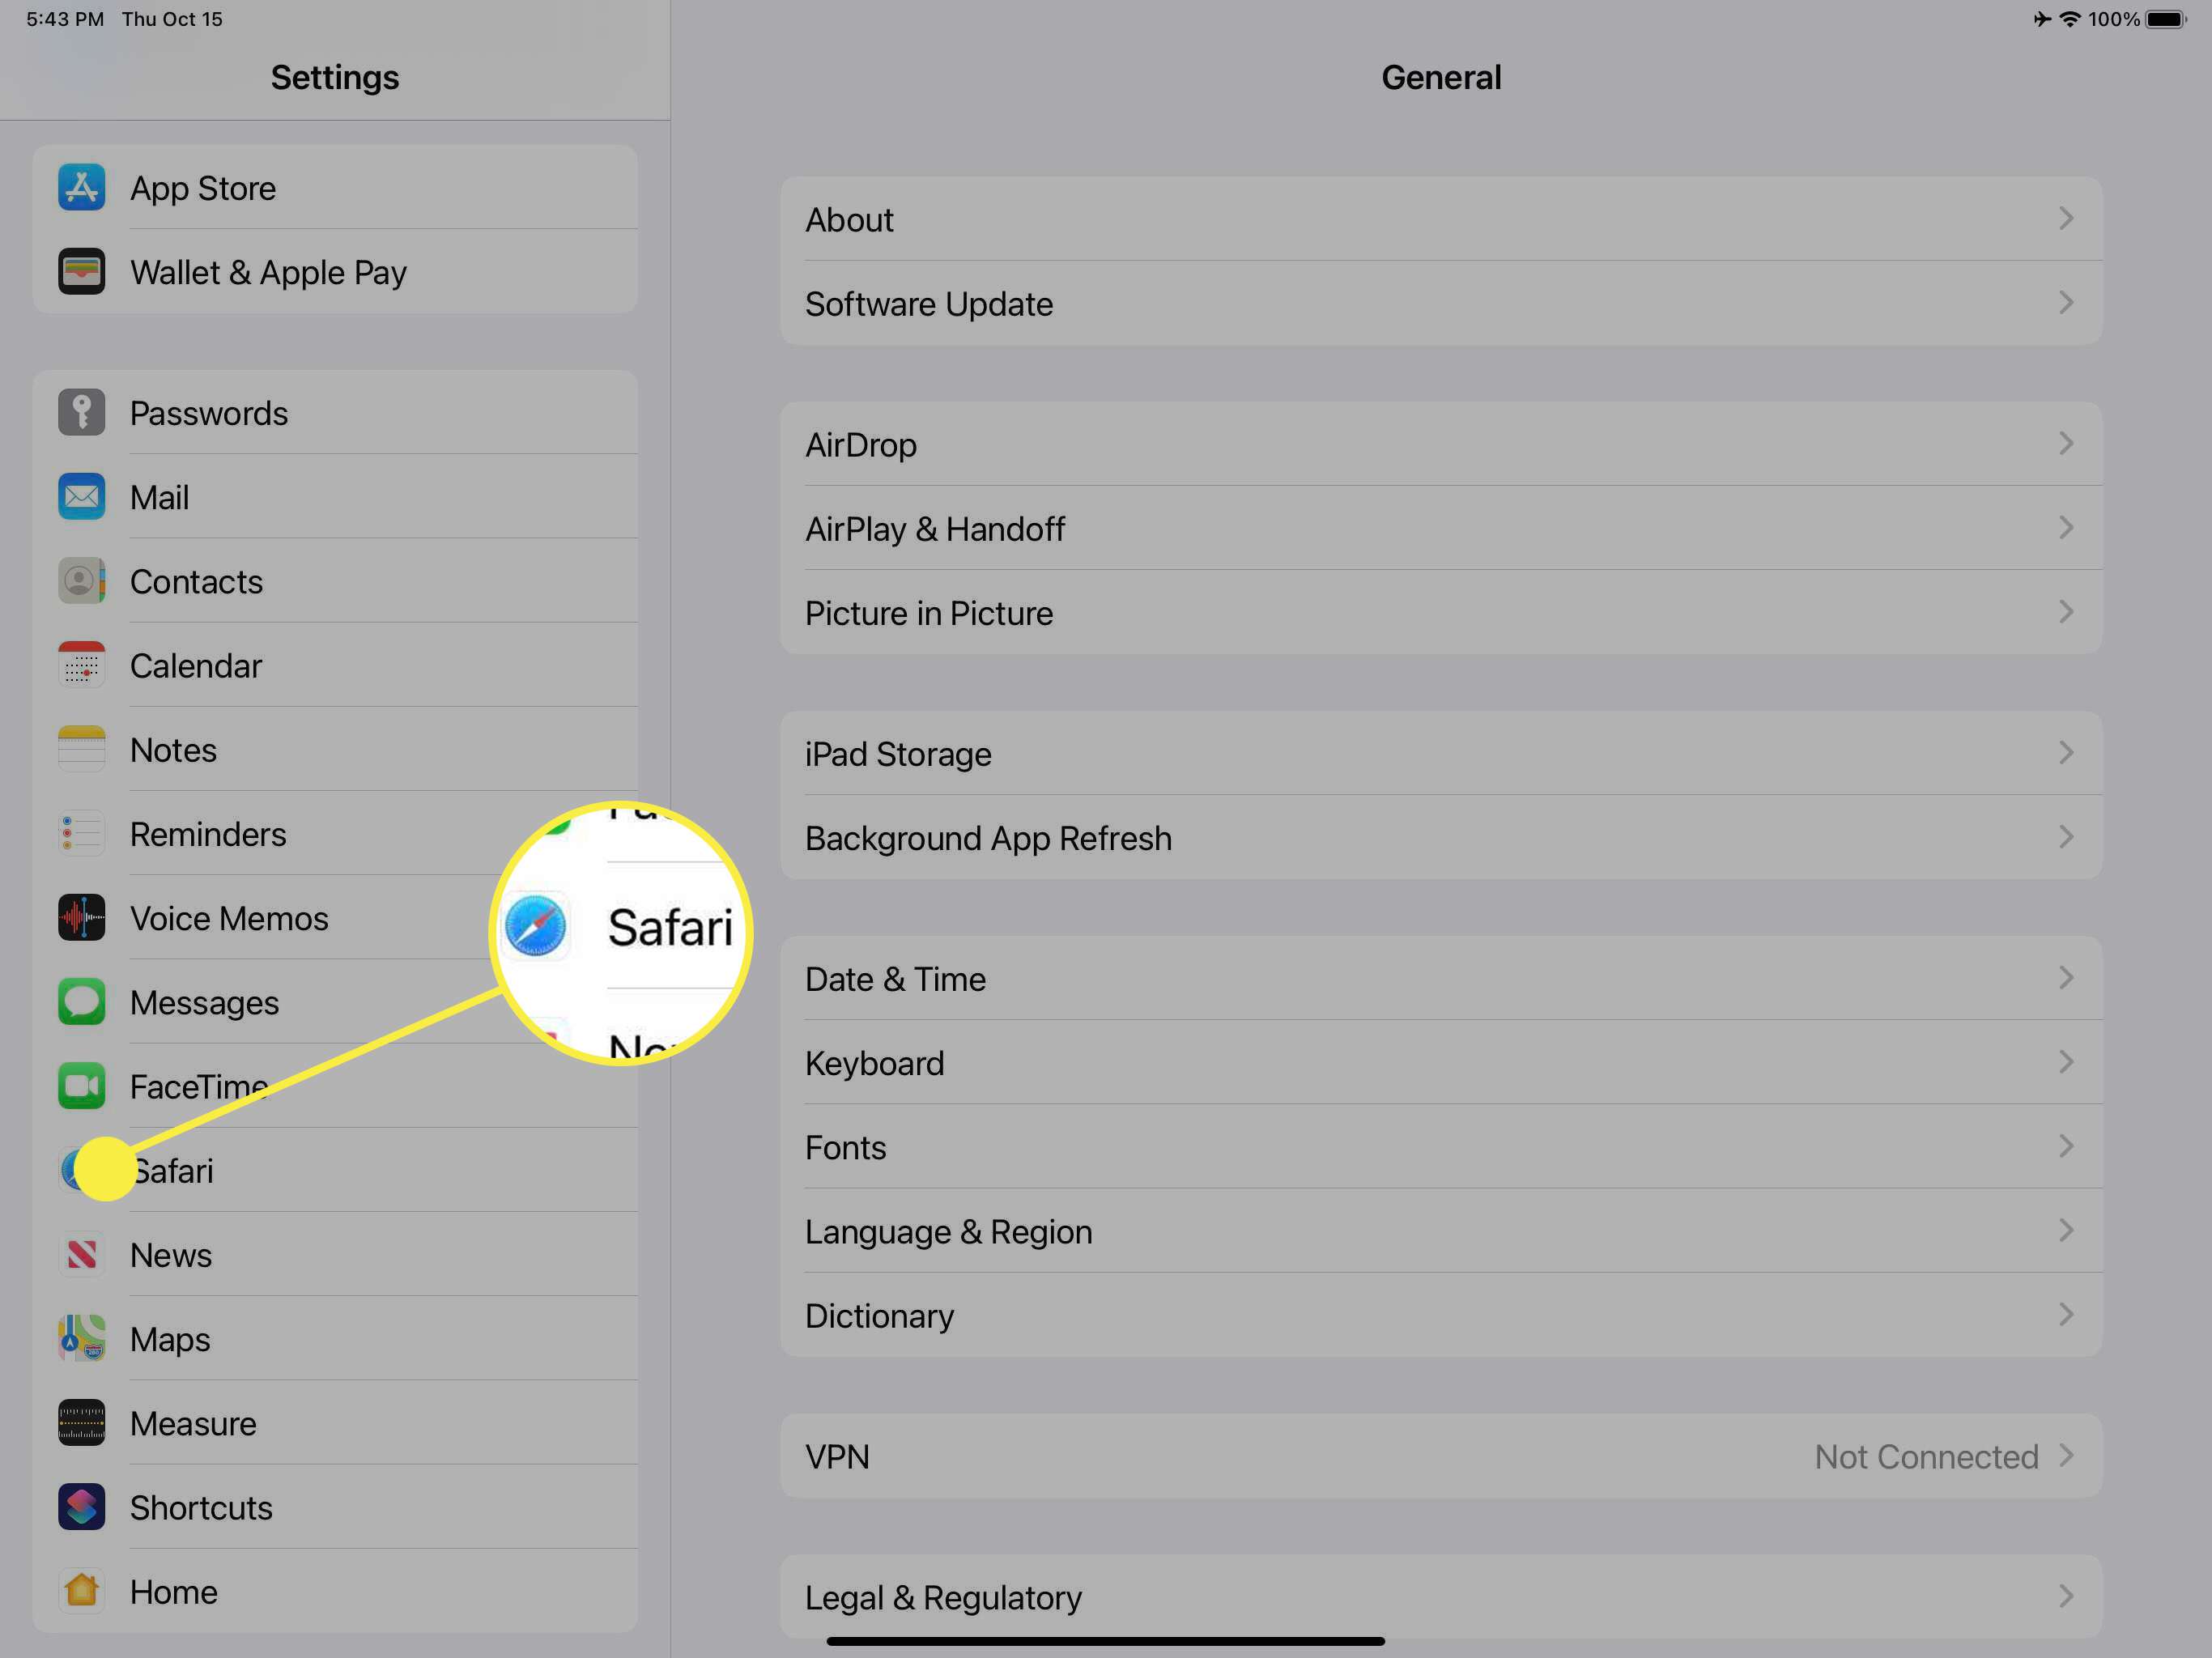2212x1658 pixels.
Task: Tap the 'News' label
Action: (x=171, y=1255)
